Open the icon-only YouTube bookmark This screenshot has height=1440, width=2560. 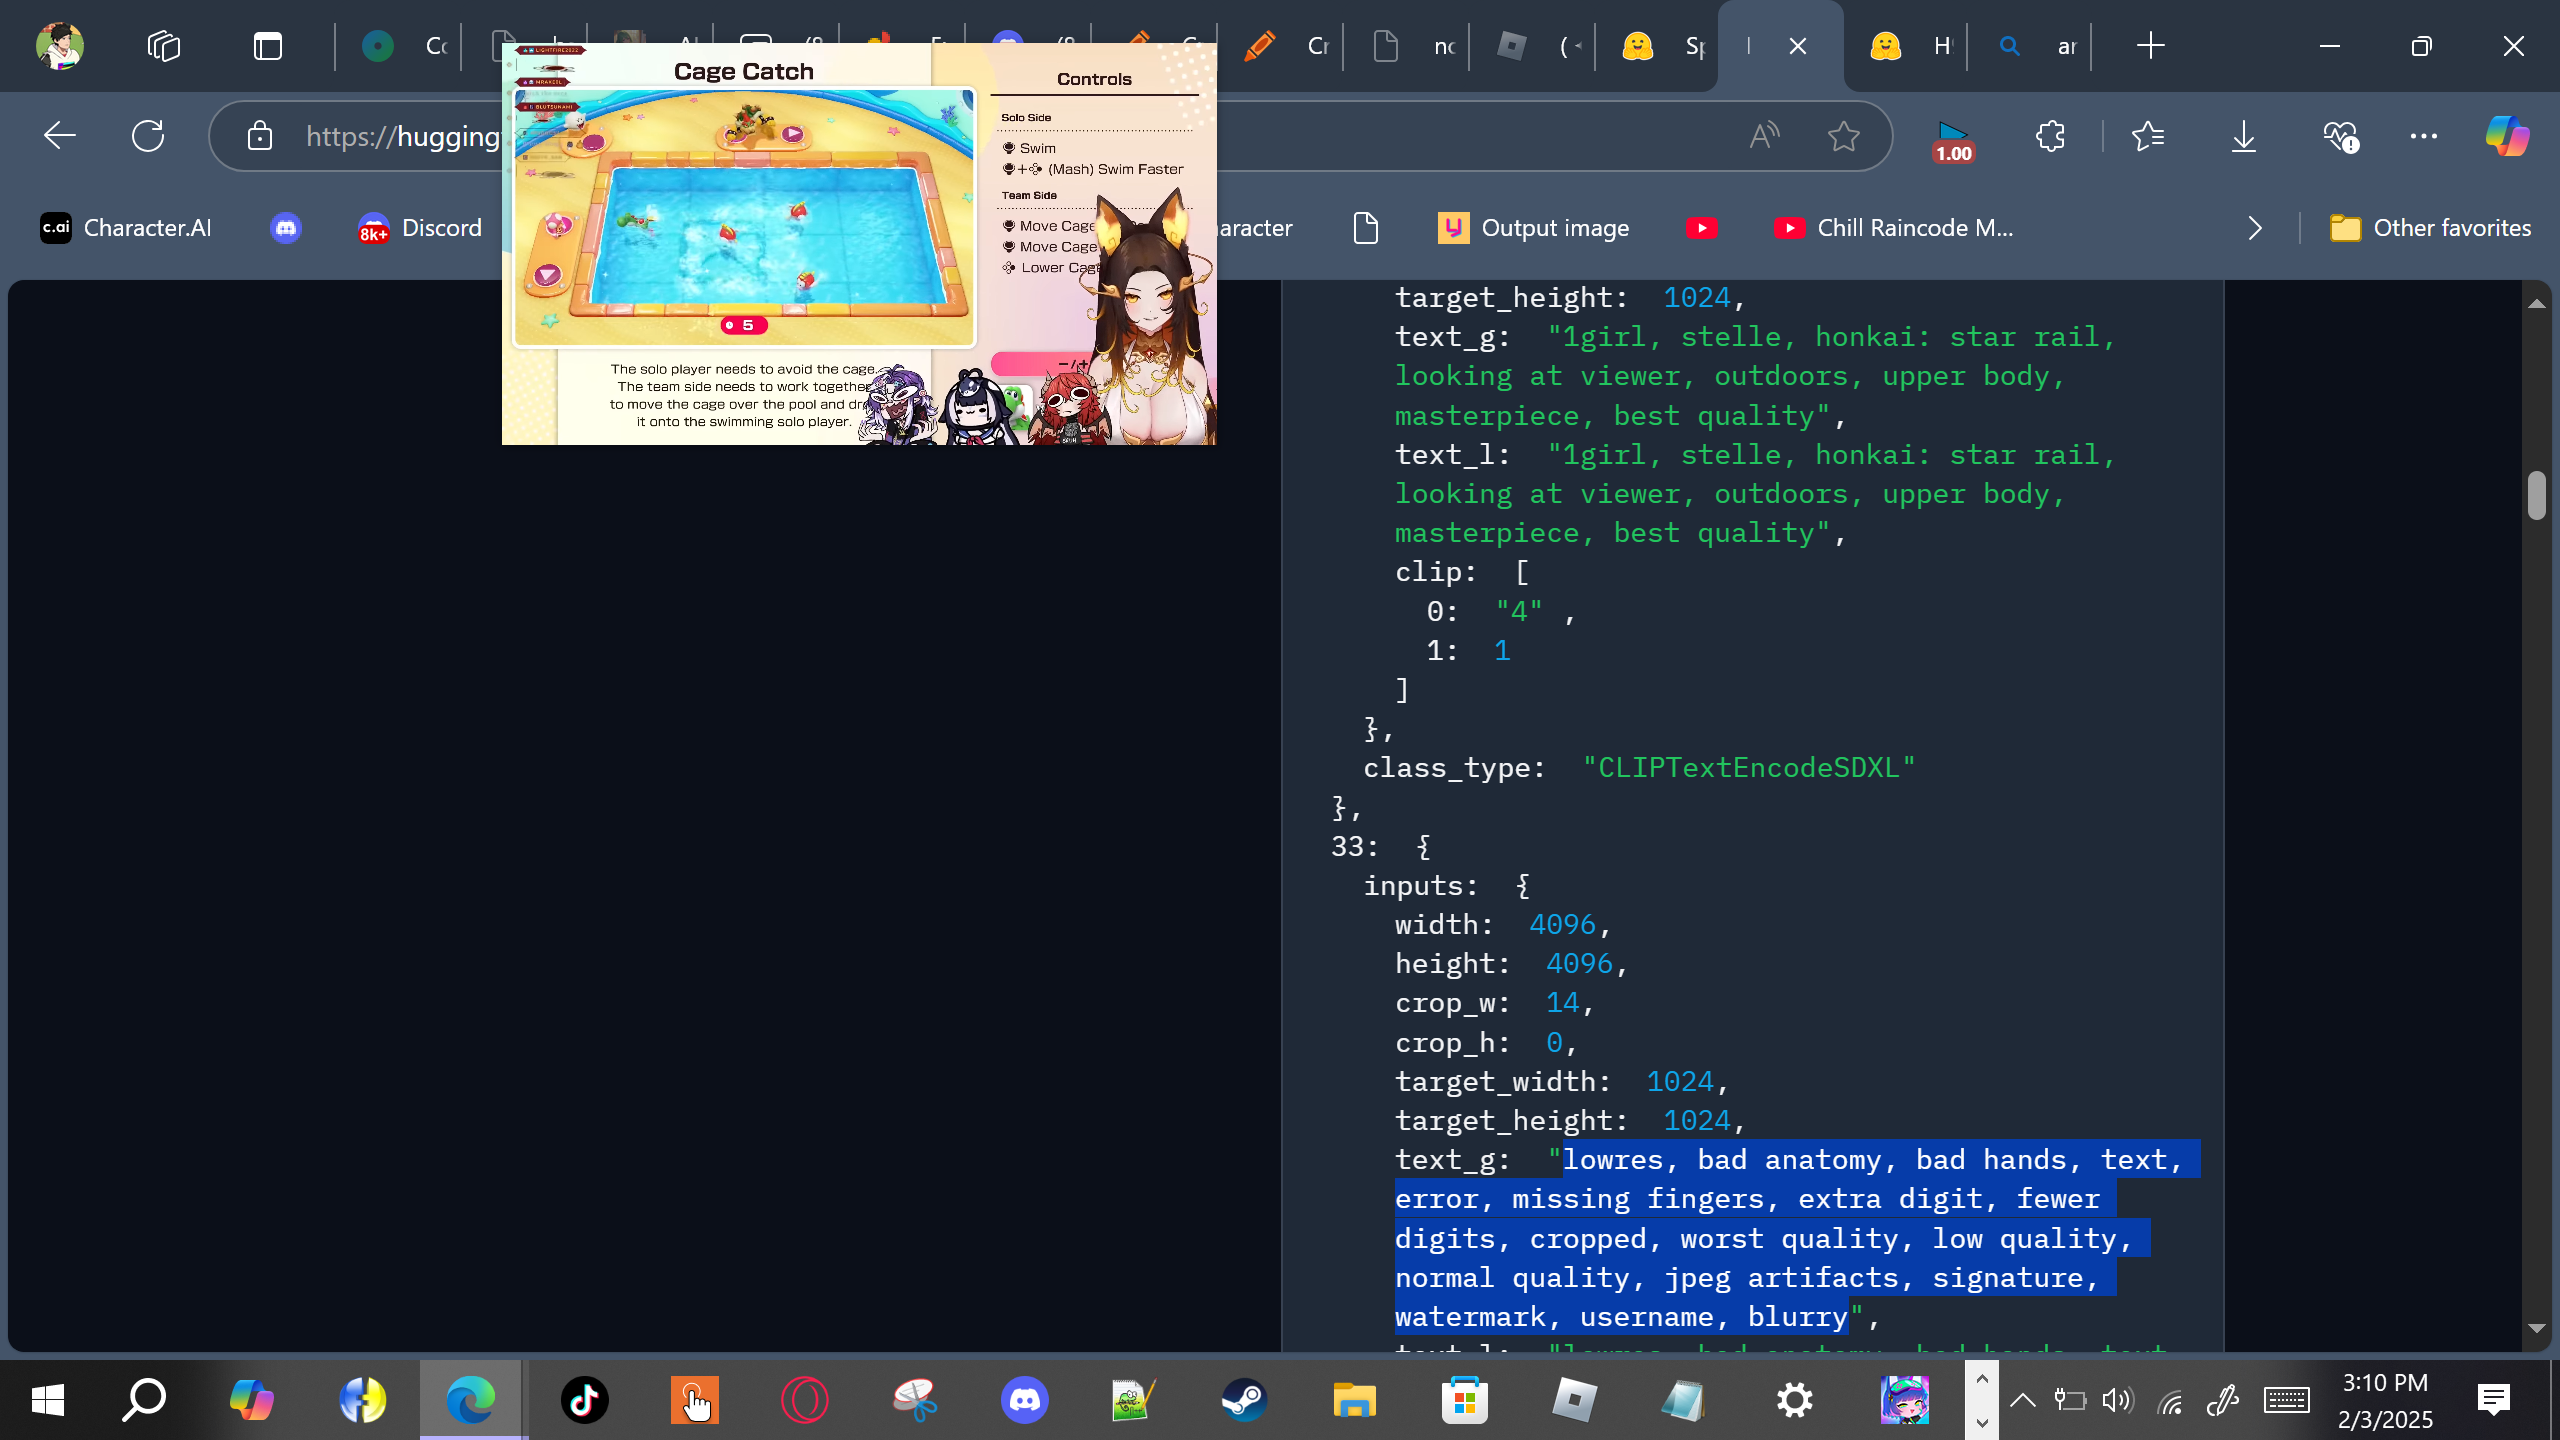click(x=1701, y=228)
